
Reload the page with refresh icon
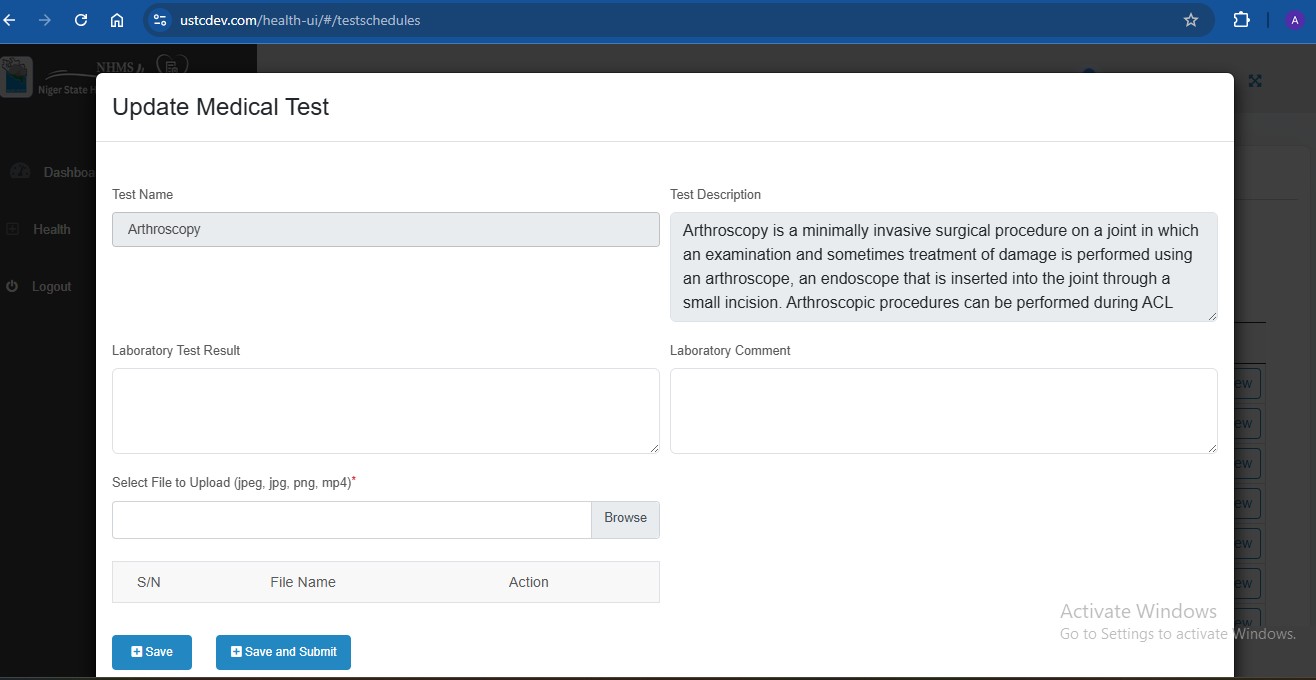(x=81, y=20)
